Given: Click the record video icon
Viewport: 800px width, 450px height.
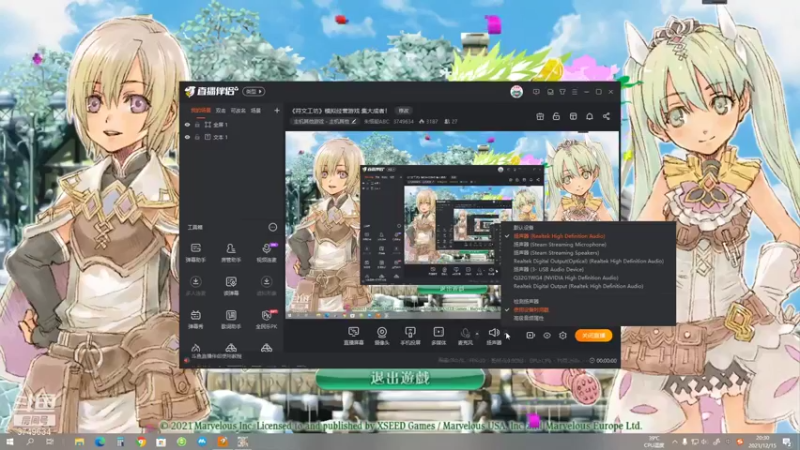Looking at the screenshot, I should pyautogui.click(x=530, y=335).
